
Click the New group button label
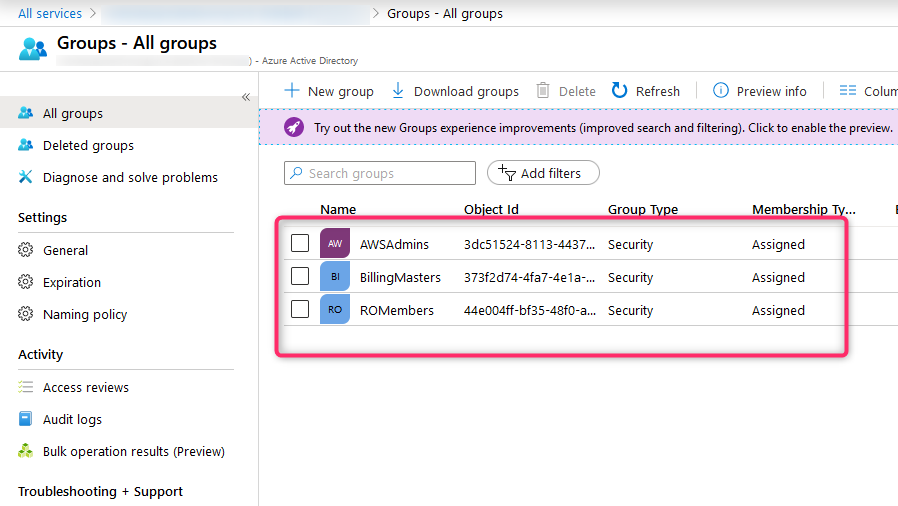pos(341,92)
